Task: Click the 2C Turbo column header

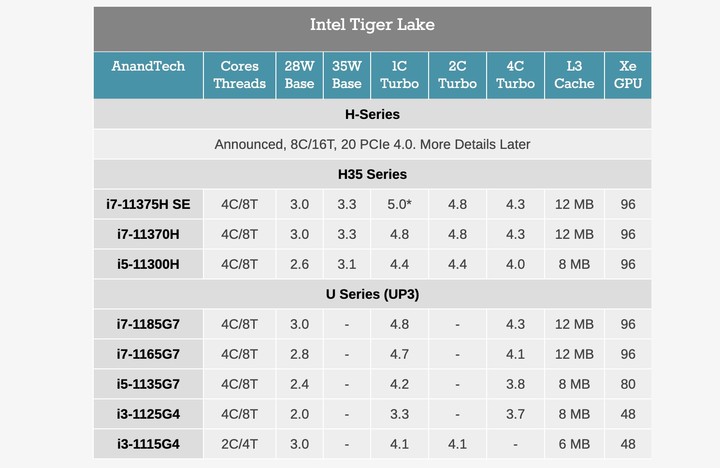Action: click(x=457, y=75)
